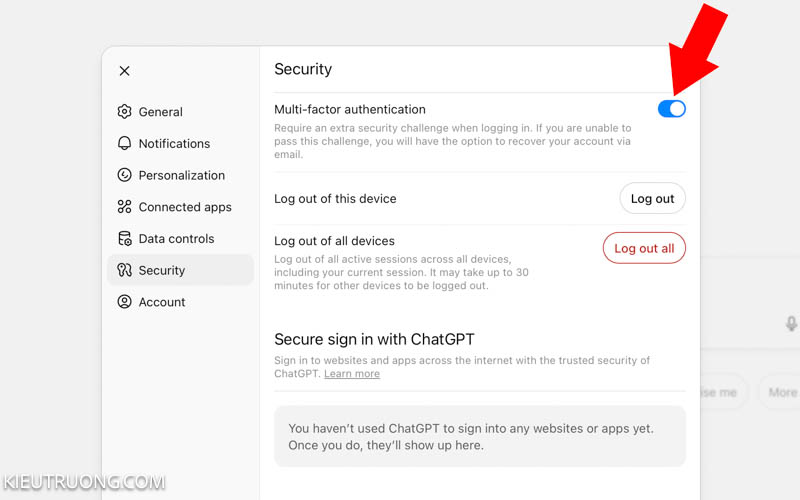Open the General settings tab
The width and height of the screenshot is (800, 500).
161,112
